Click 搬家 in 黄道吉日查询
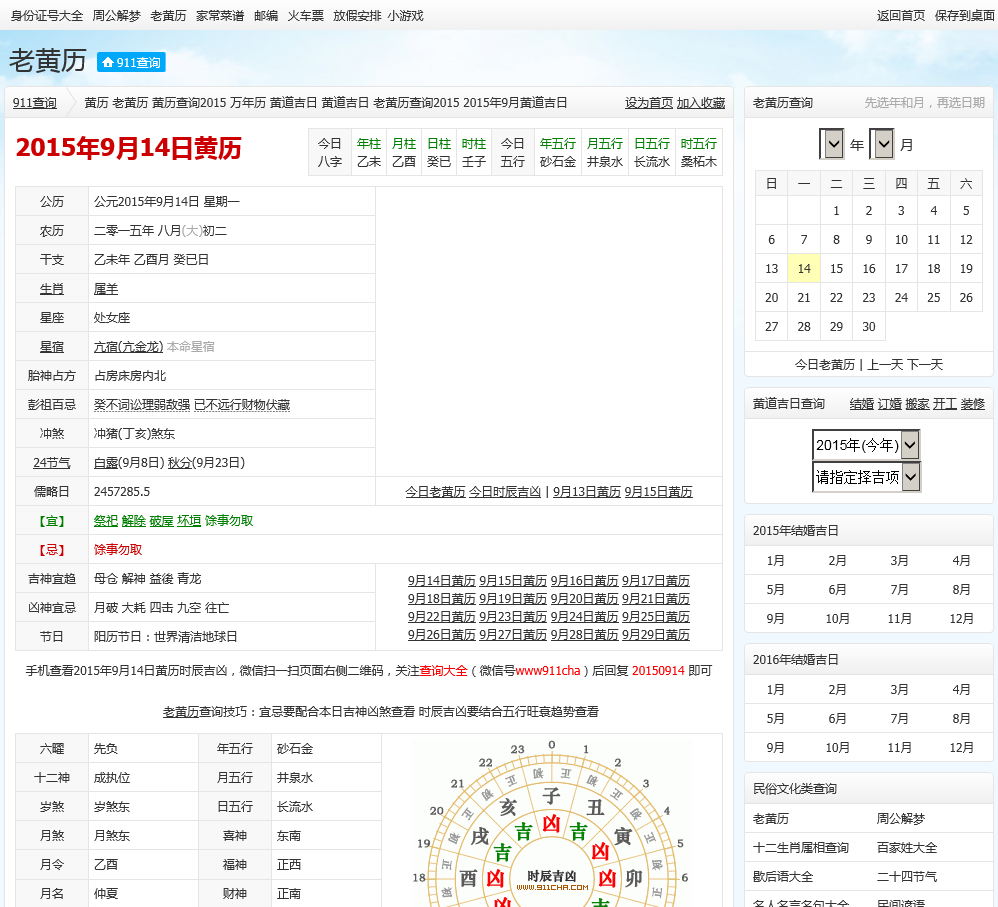 point(917,404)
